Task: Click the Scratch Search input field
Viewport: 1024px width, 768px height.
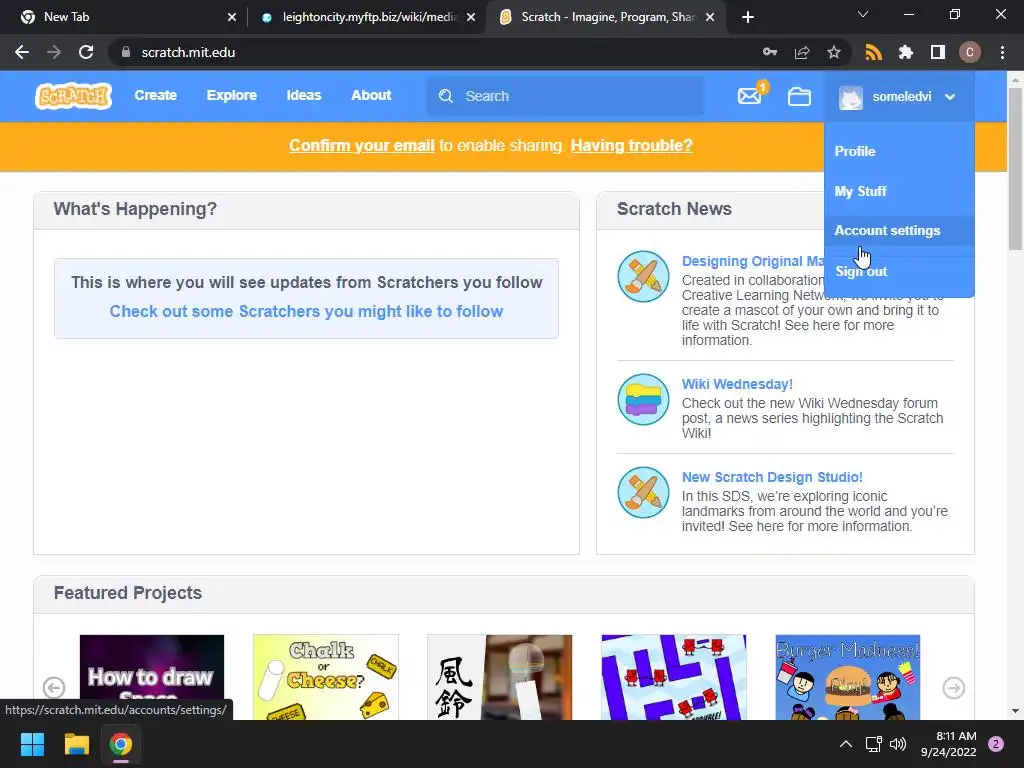Action: click(x=566, y=96)
